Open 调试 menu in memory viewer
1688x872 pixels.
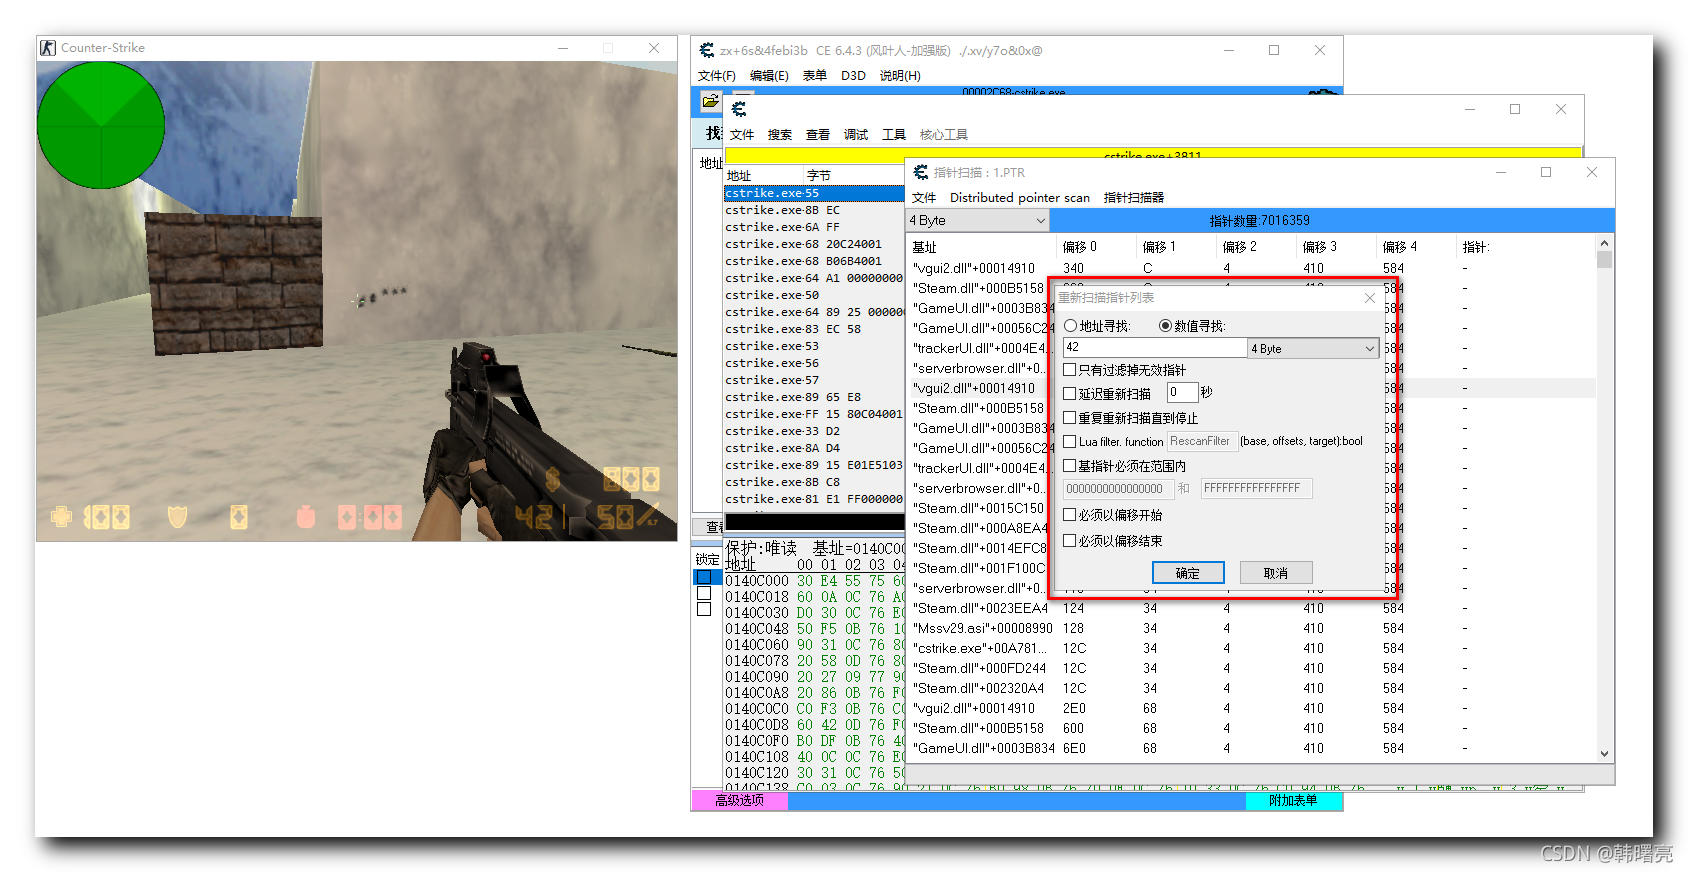pos(856,135)
